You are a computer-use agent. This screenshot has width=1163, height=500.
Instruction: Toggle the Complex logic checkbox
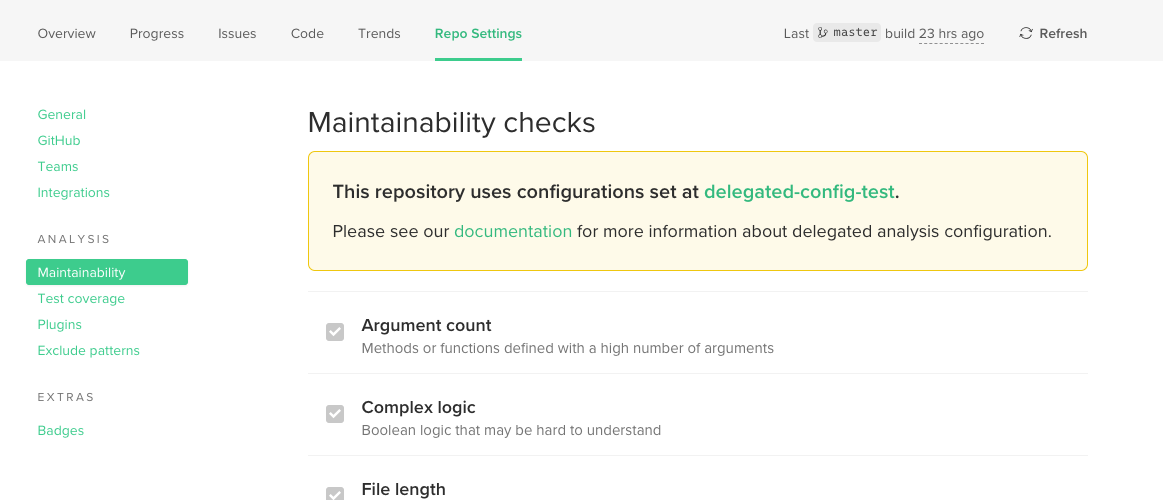click(x=335, y=414)
